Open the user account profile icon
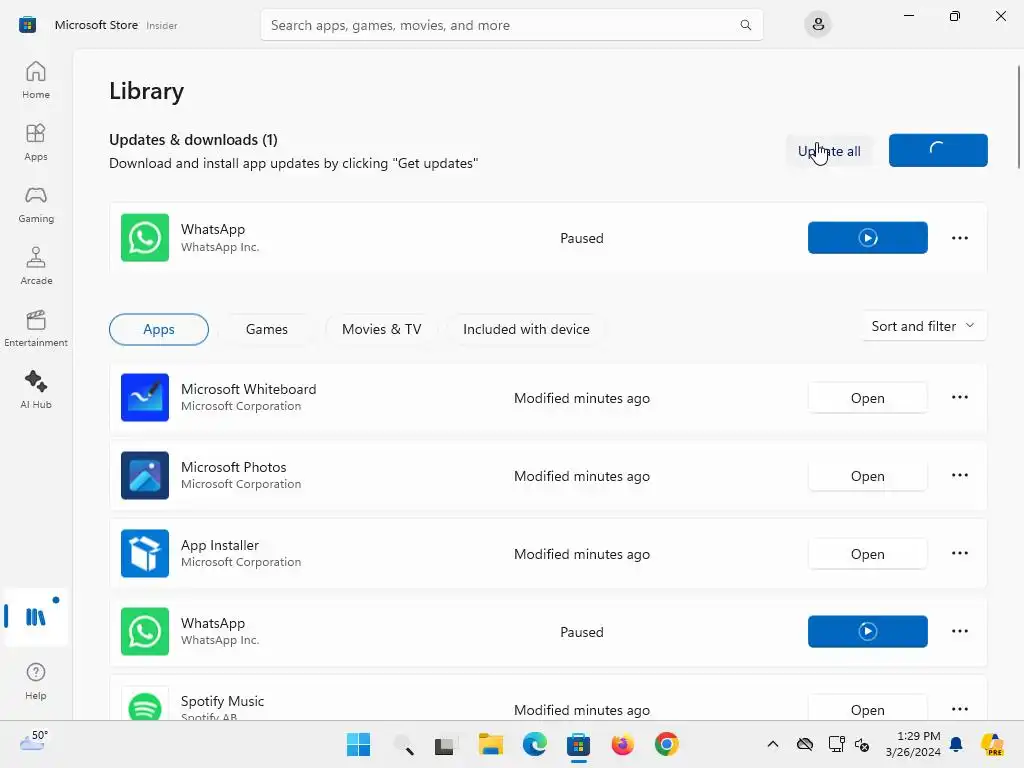This screenshot has height=768, width=1024. click(x=818, y=25)
